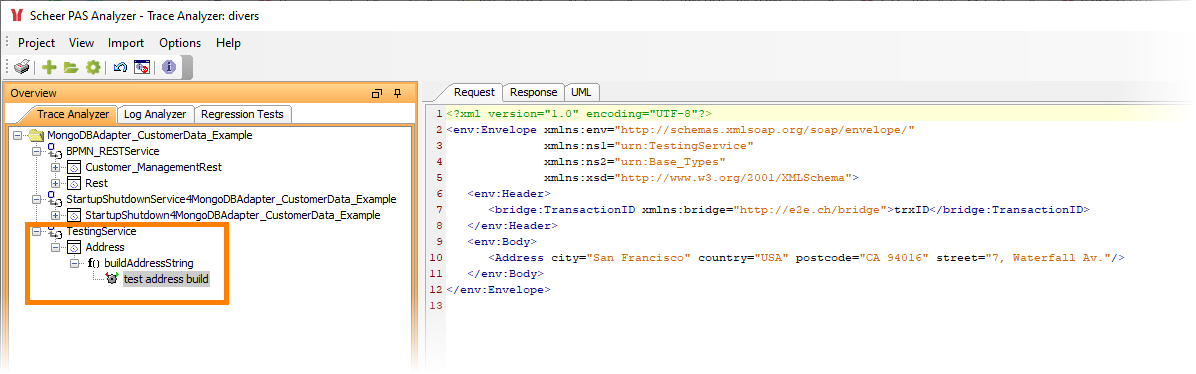This screenshot has height=374, width=1196.
Task: Collapse the StartupShutdownService4MongoDBAdapter_CustomerData_Example node
Action: click(37, 199)
